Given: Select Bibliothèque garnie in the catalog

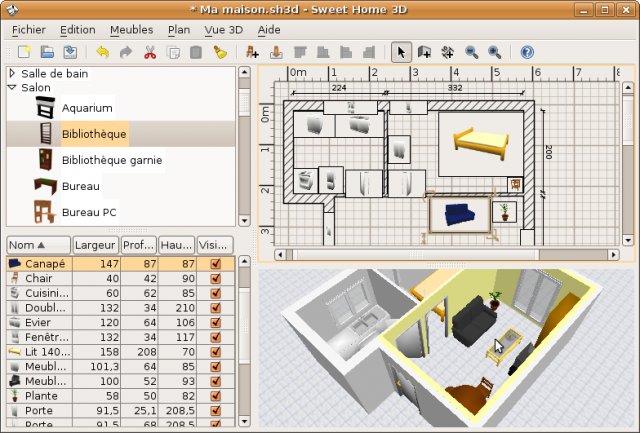Looking at the screenshot, I should [x=112, y=160].
